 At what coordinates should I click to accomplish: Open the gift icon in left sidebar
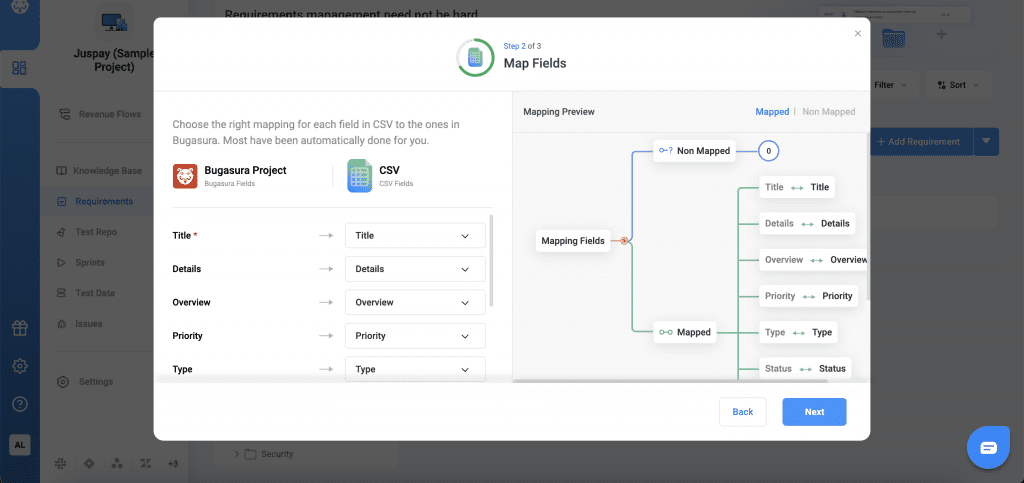19,328
